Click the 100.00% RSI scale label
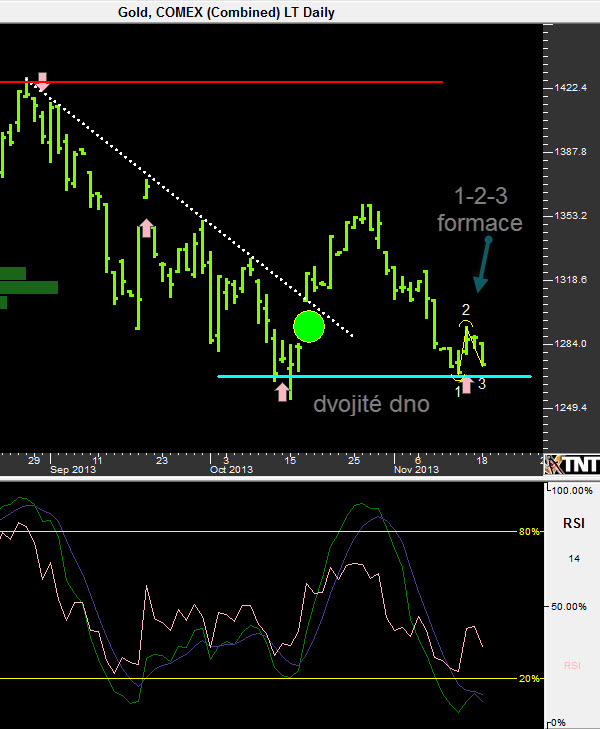This screenshot has width=600, height=729. [x=572, y=491]
